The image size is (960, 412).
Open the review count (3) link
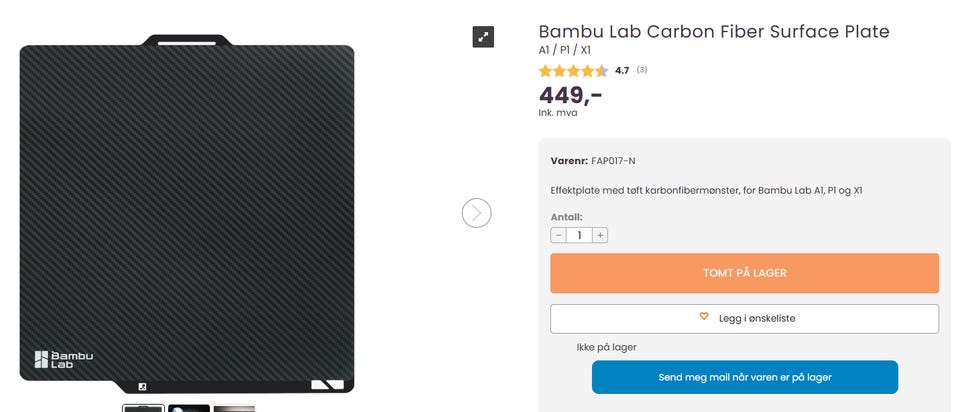click(642, 70)
